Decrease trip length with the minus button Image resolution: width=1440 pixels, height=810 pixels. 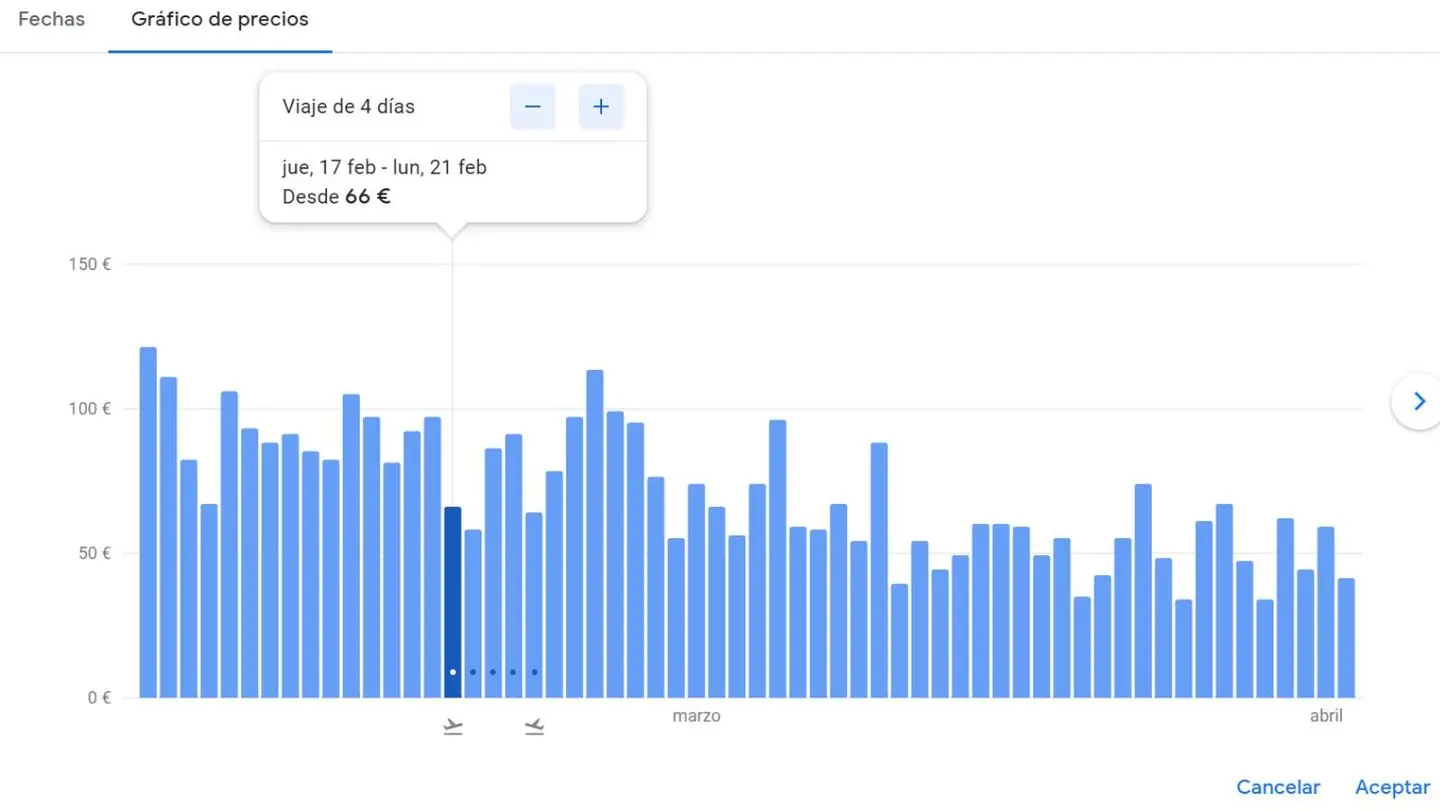(532, 107)
